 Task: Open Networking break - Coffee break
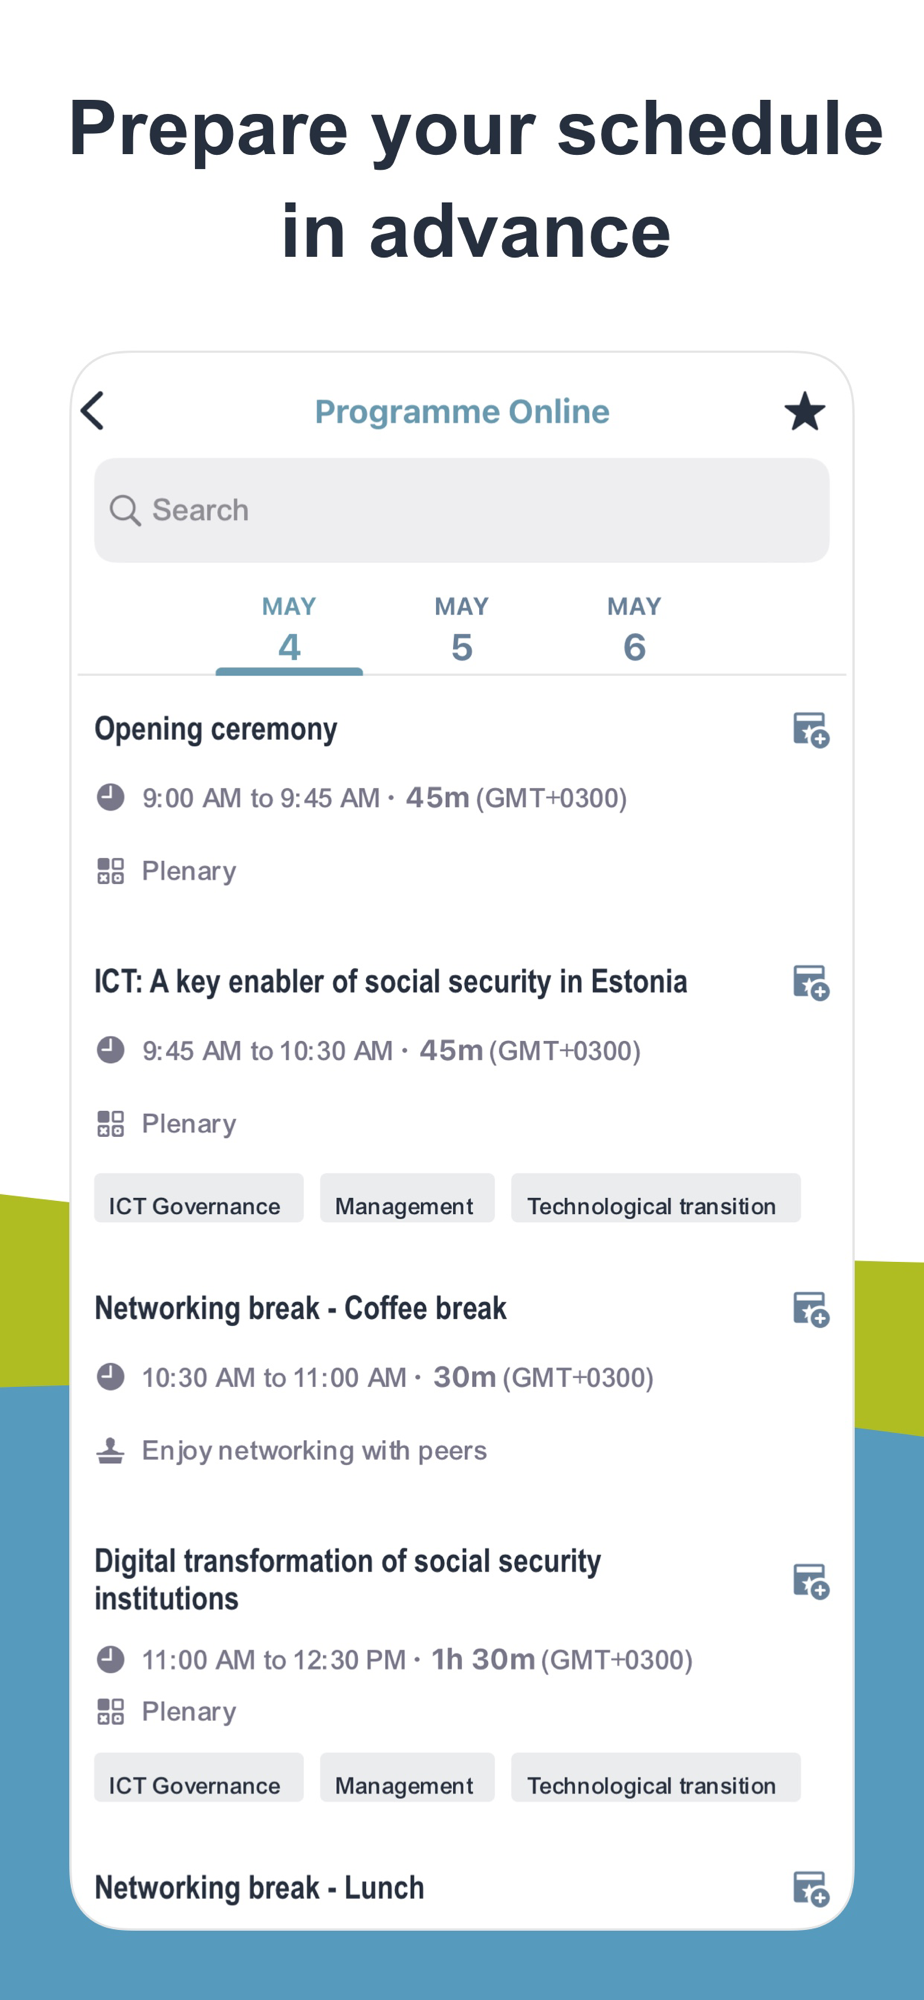[300, 1308]
